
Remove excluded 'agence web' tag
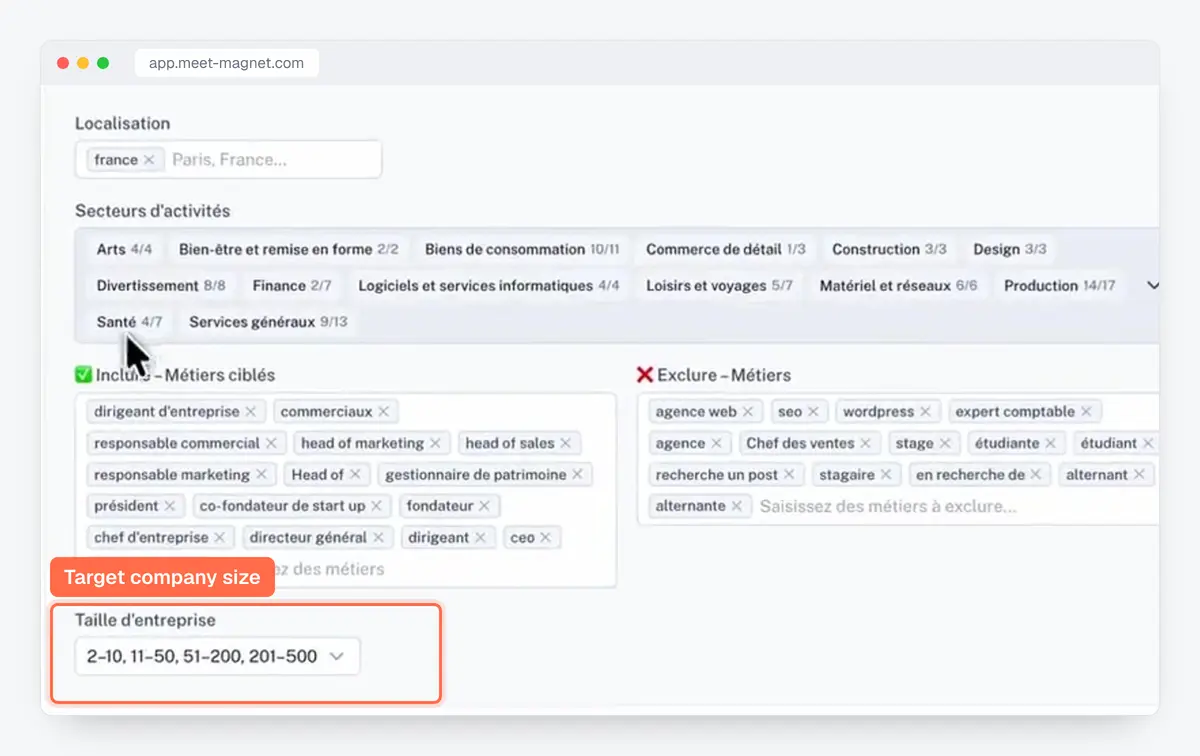coord(747,412)
